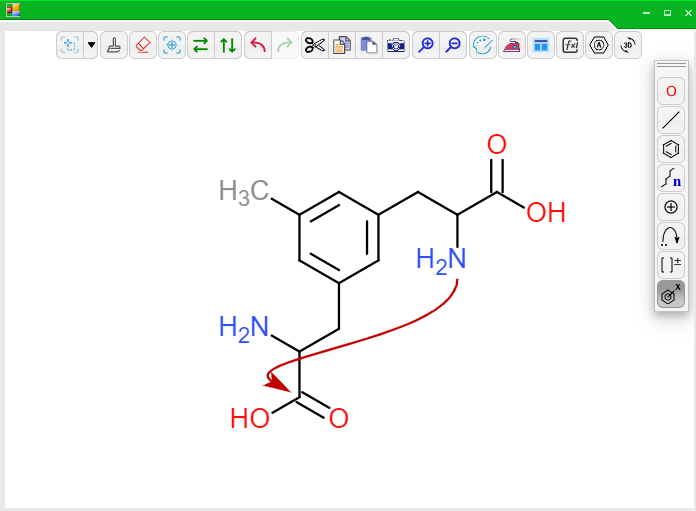Image resolution: width=696 pixels, height=511 pixels.
Task: Click the upper H2N amino group
Action: point(441,260)
